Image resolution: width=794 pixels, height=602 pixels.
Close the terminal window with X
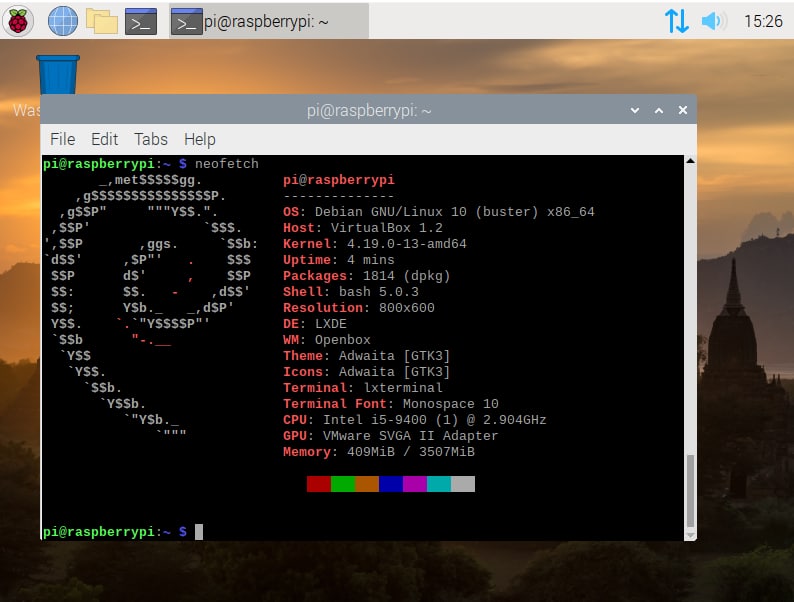pyautogui.click(x=683, y=110)
